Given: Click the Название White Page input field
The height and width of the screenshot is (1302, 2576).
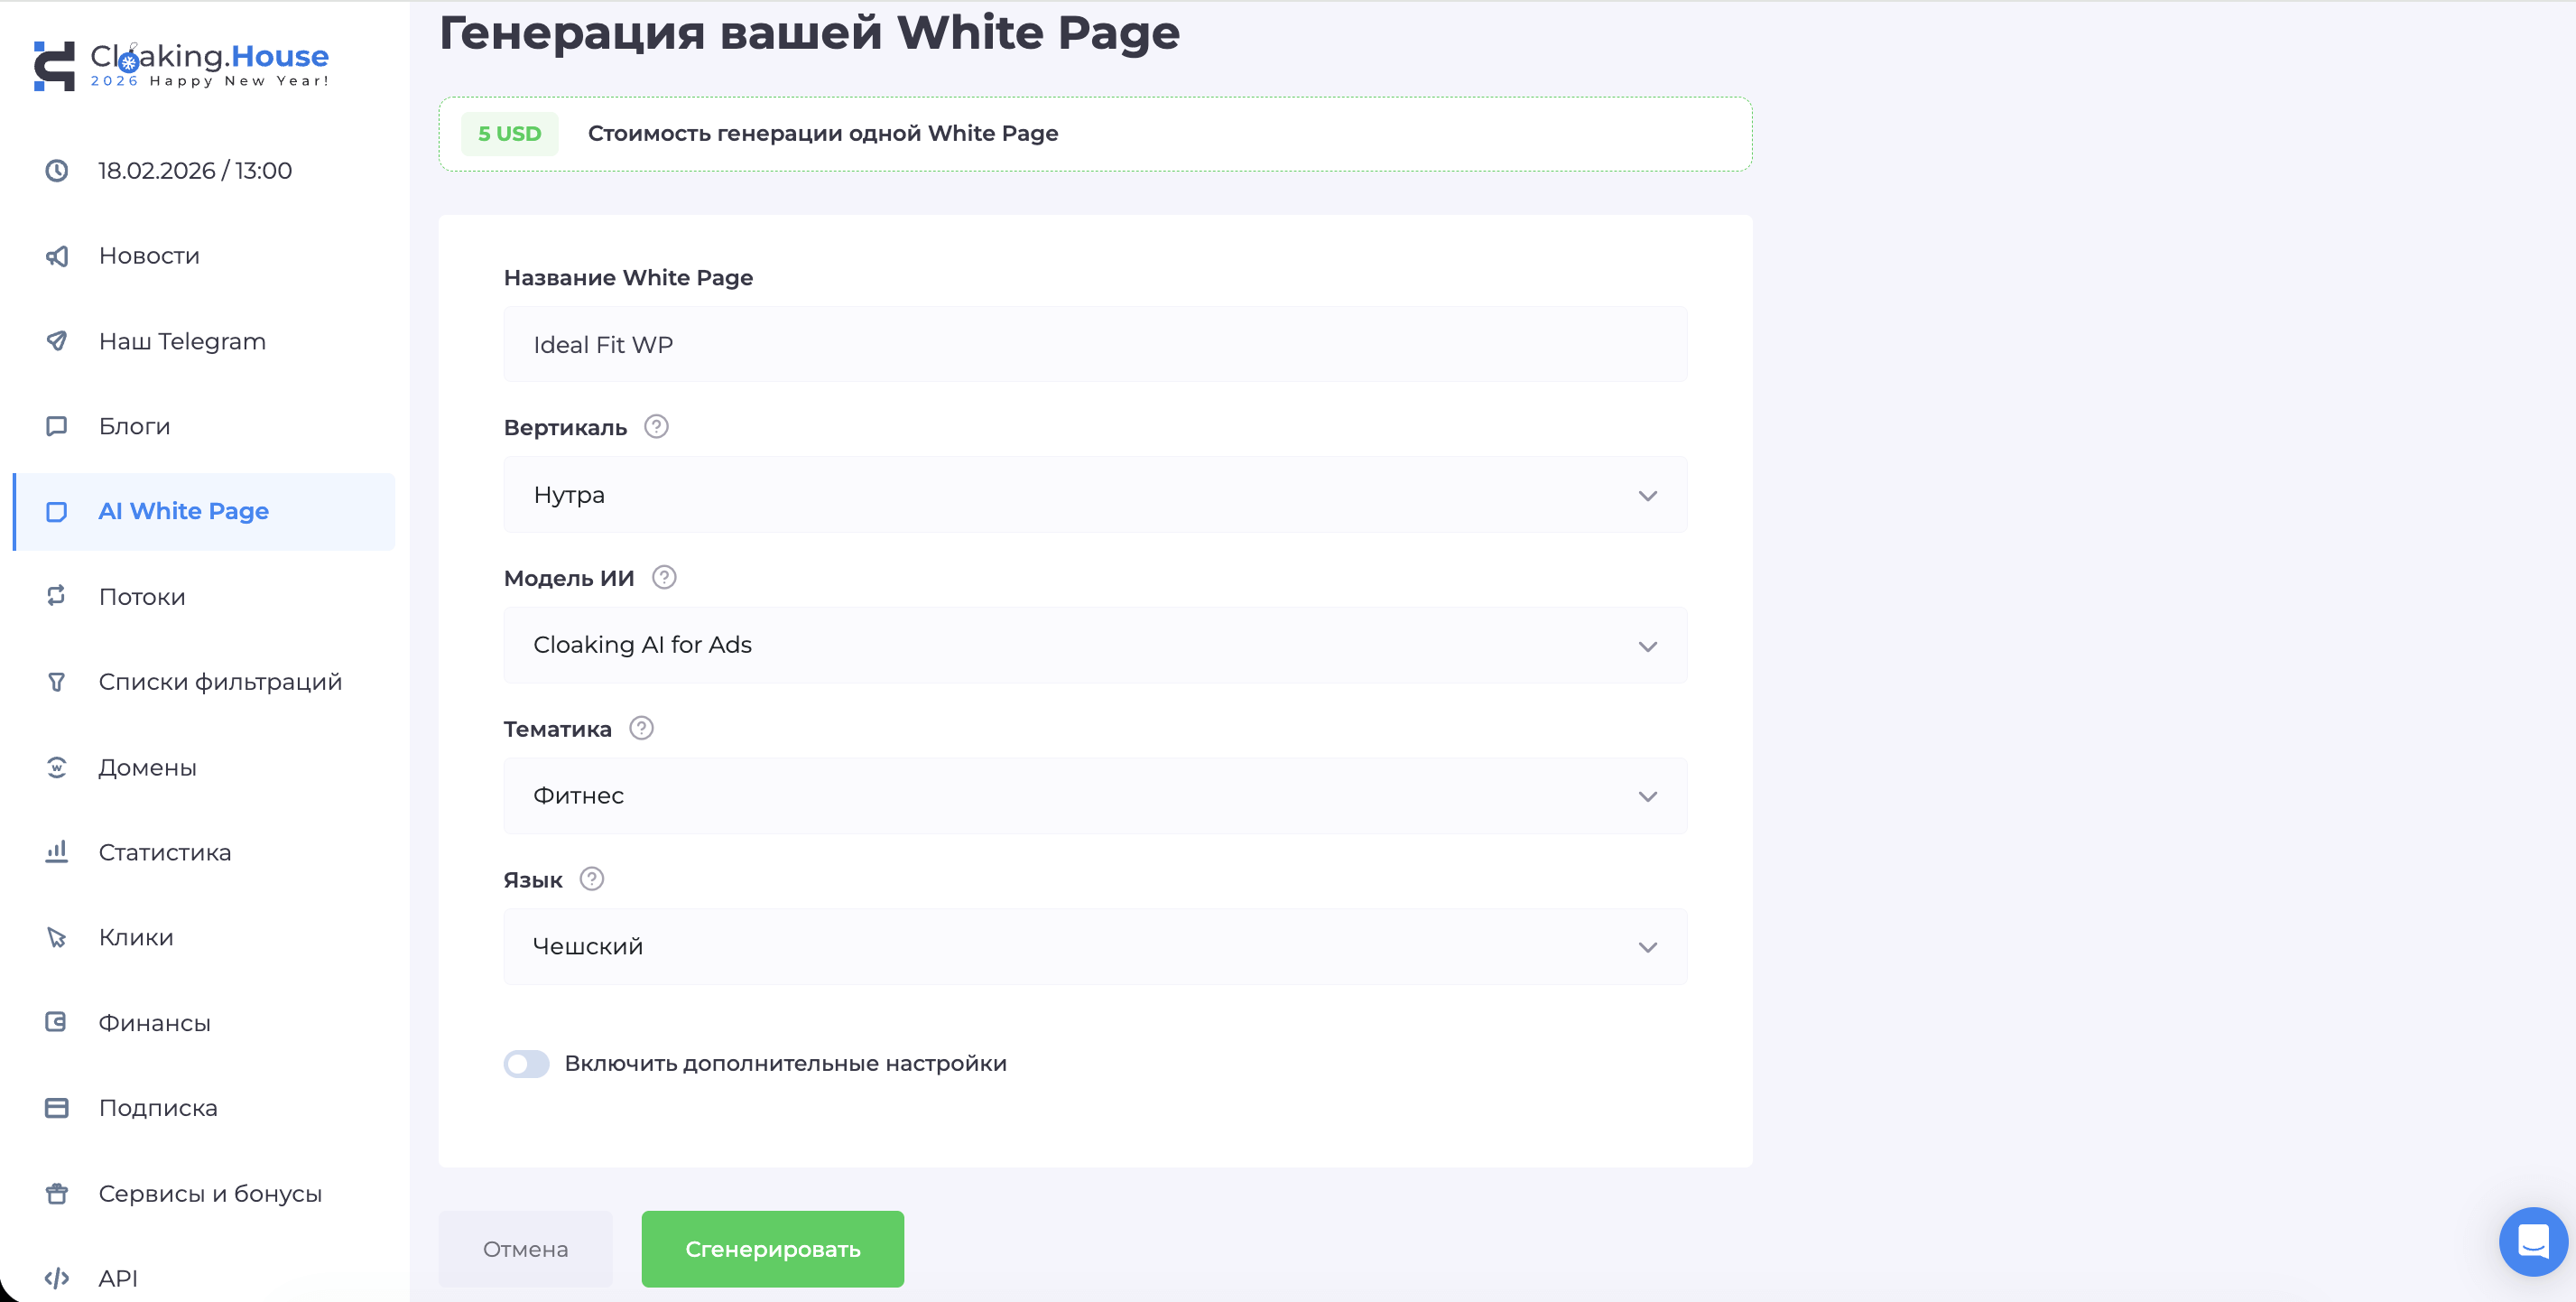Looking at the screenshot, I should click(x=1095, y=345).
